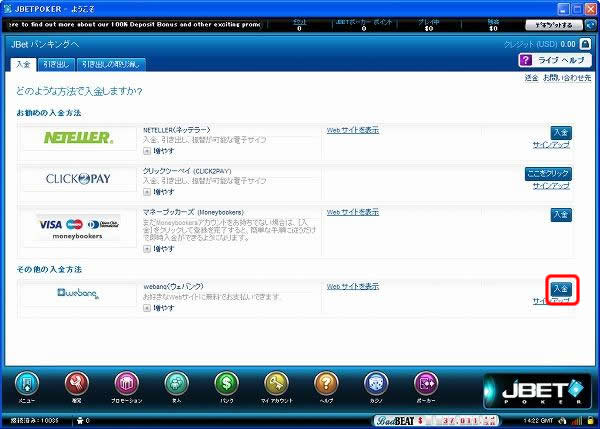This screenshot has width=600, height=429.
Task: Click the クリックツーペイ (CLICK2PAY) title text
Action: [x=187, y=171]
